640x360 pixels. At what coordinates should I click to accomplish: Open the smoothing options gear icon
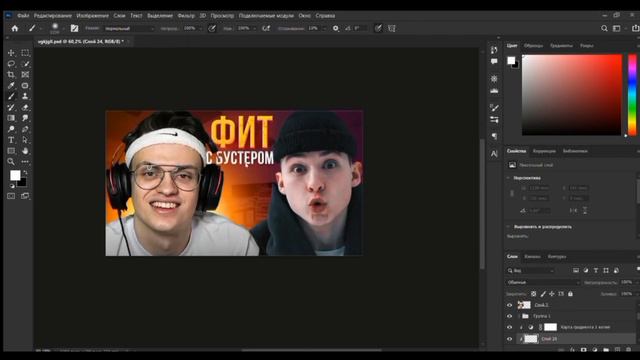pyautogui.click(x=336, y=28)
